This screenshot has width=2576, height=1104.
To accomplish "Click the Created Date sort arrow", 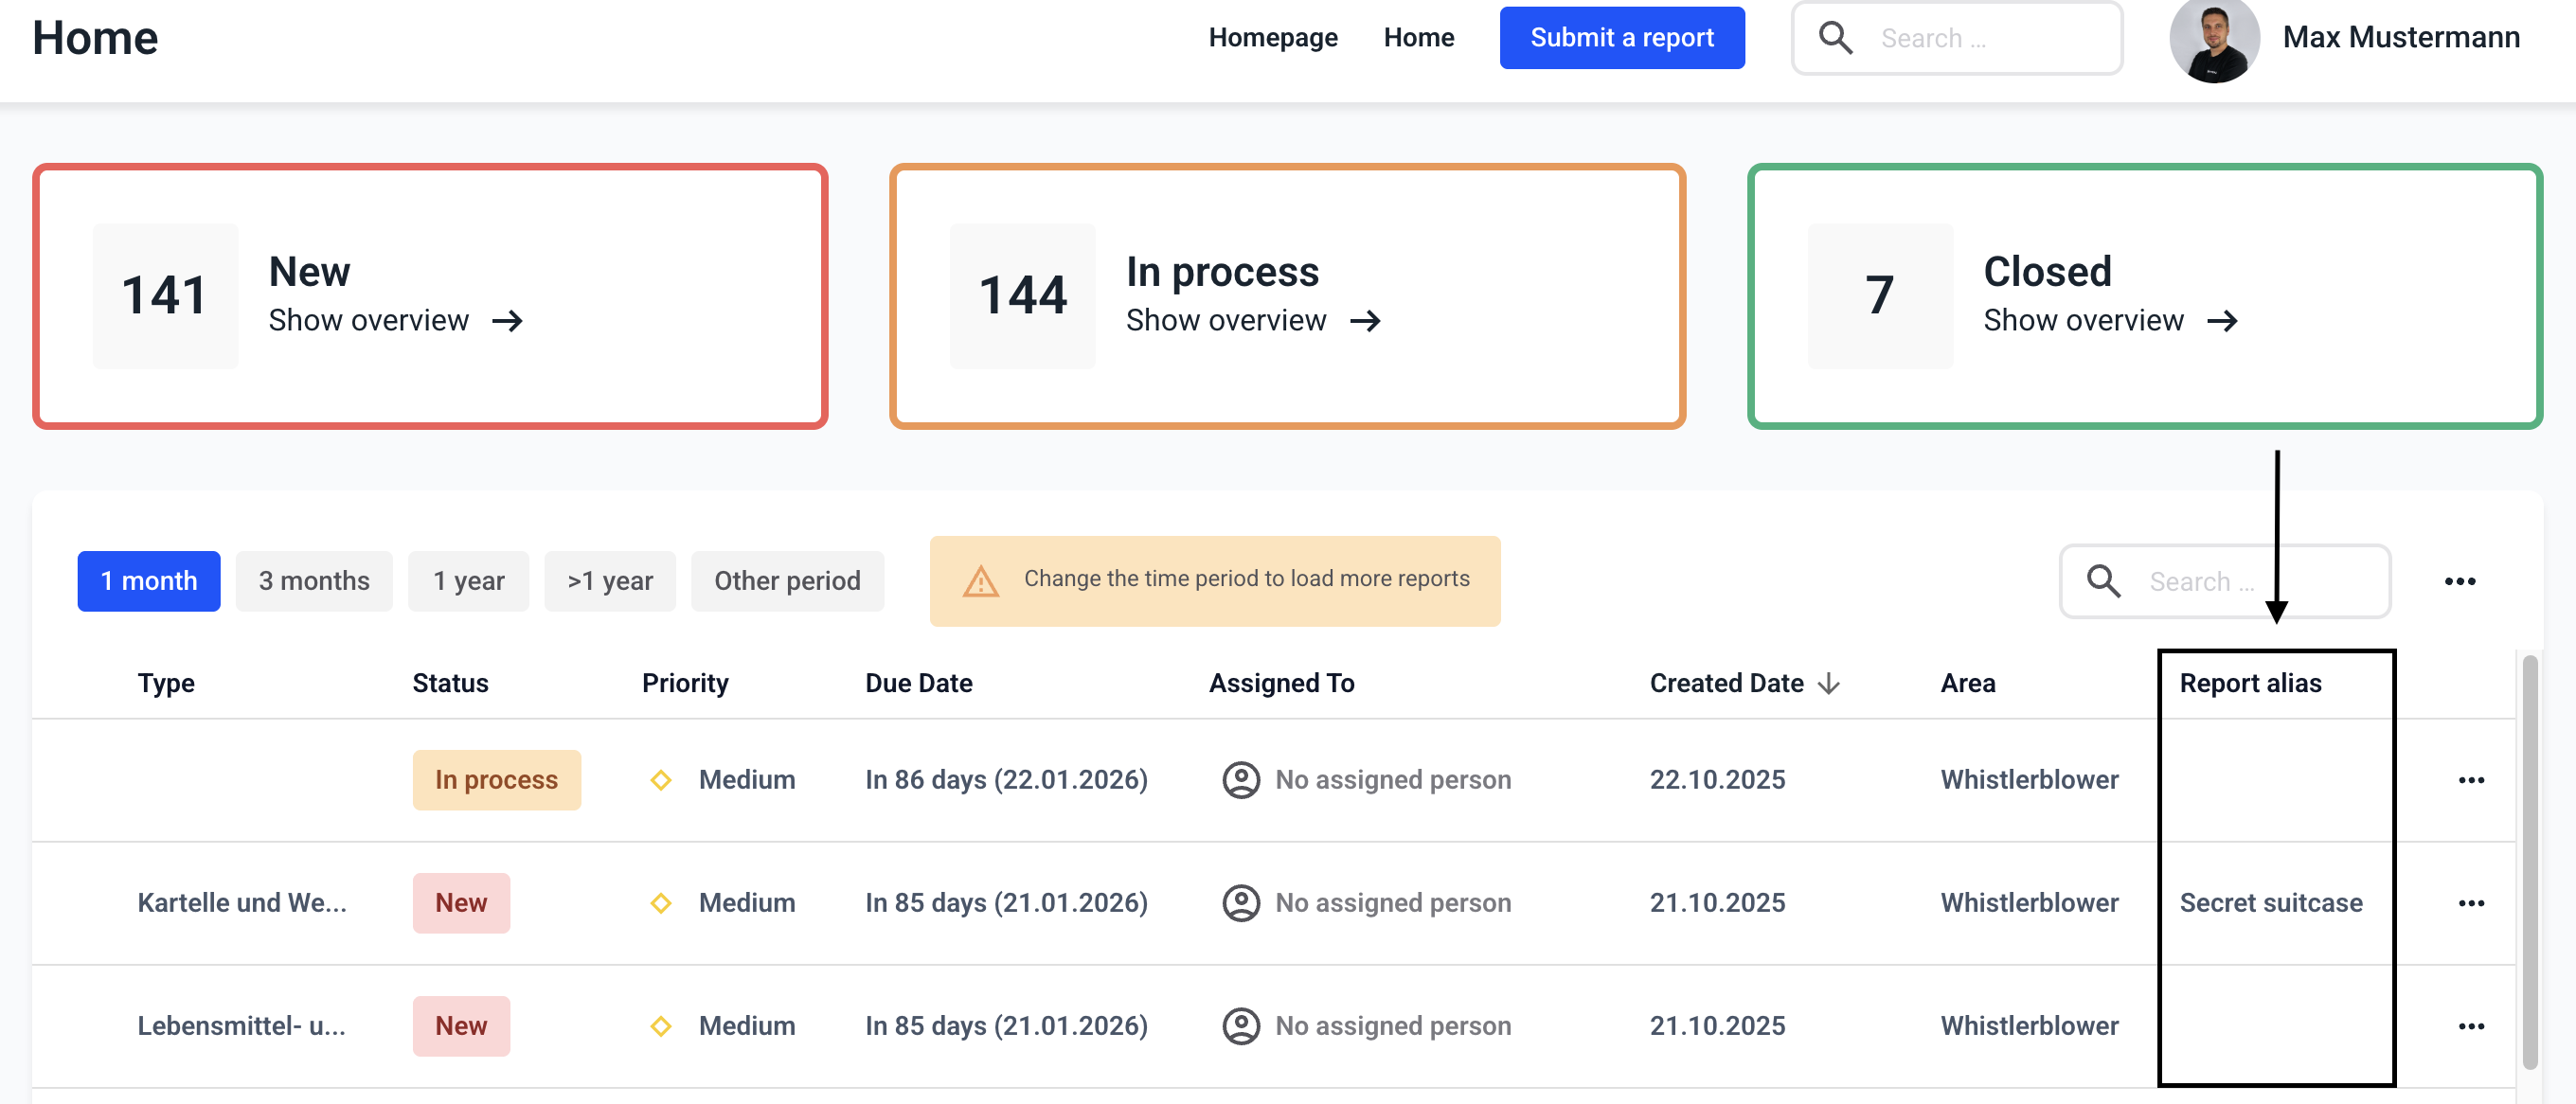I will (x=1829, y=683).
